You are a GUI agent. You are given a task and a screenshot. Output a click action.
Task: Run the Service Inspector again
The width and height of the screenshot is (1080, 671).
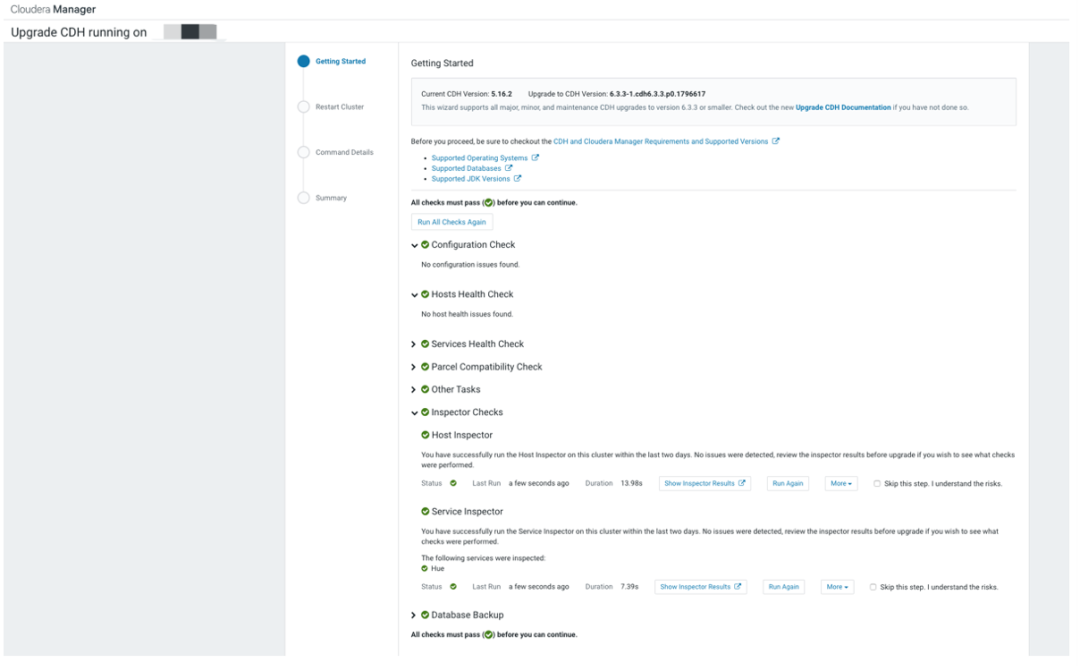click(784, 587)
